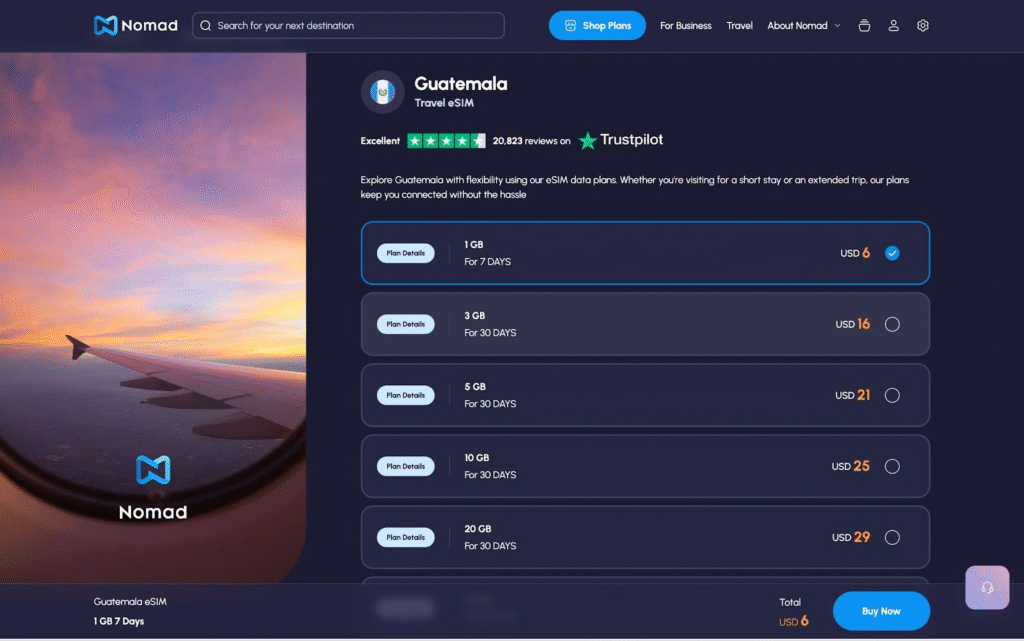Expand the About Nomad dropdown
The image size is (1024, 641).
tap(804, 25)
